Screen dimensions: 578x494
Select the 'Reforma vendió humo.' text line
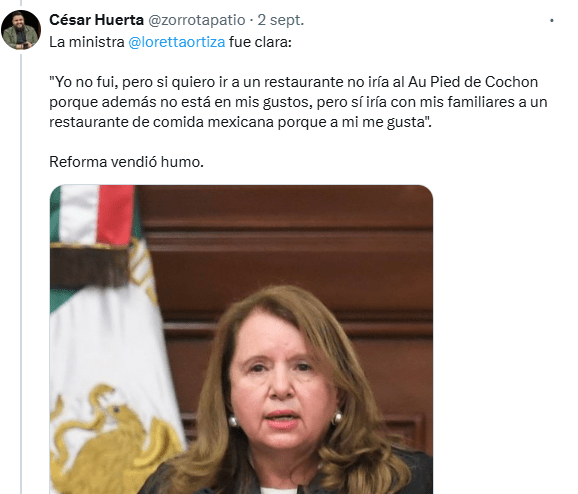pos(126,162)
